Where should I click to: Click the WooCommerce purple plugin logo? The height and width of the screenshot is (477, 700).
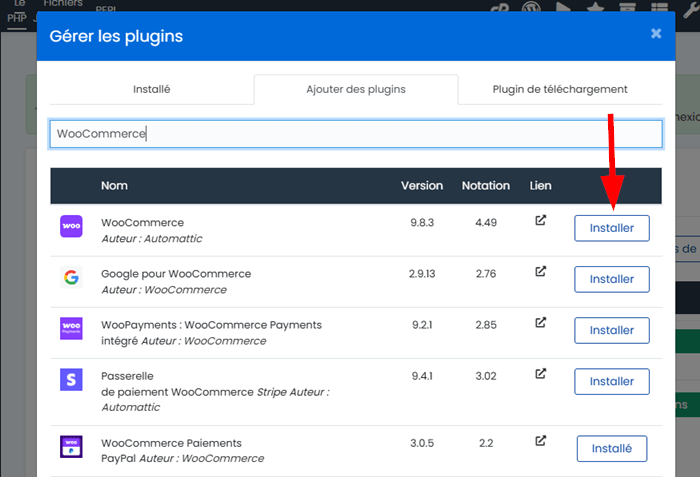71,226
